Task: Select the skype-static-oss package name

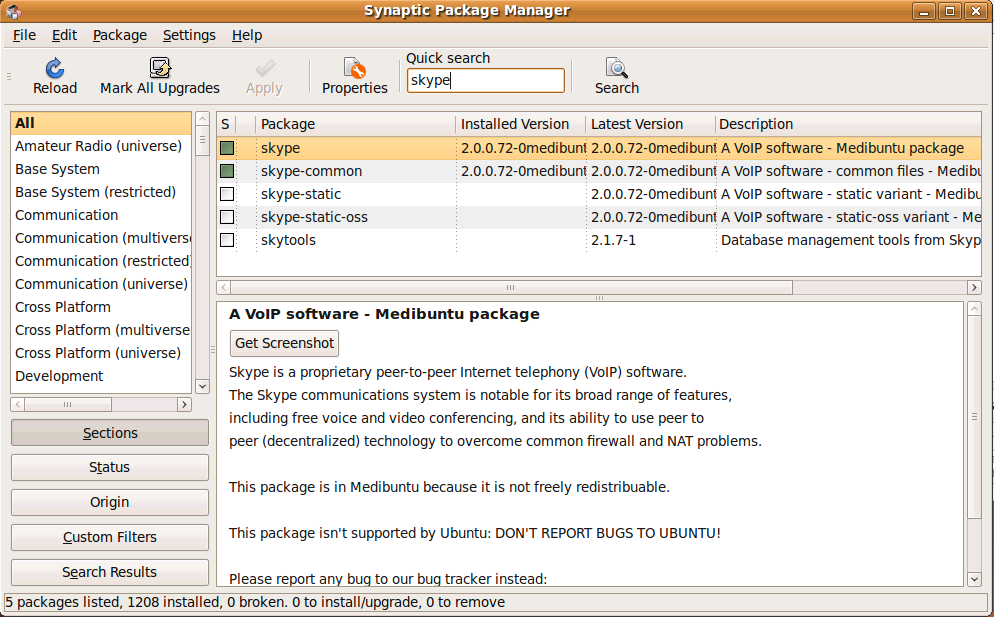Action: click(x=314, y=217)
